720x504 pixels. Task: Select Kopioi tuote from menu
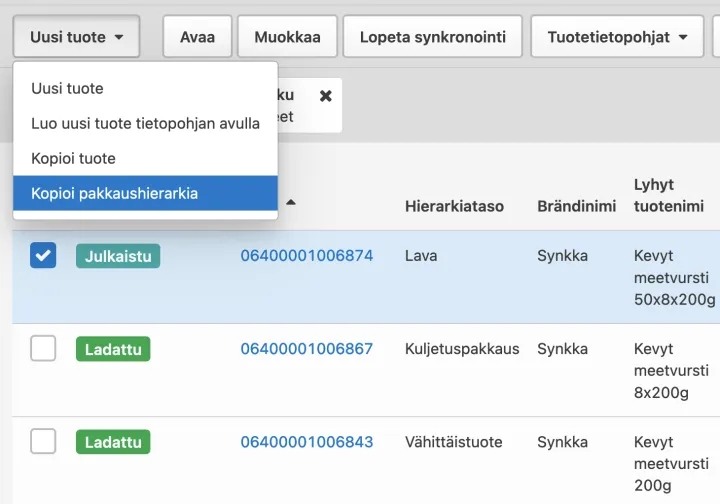coord(73,158)
